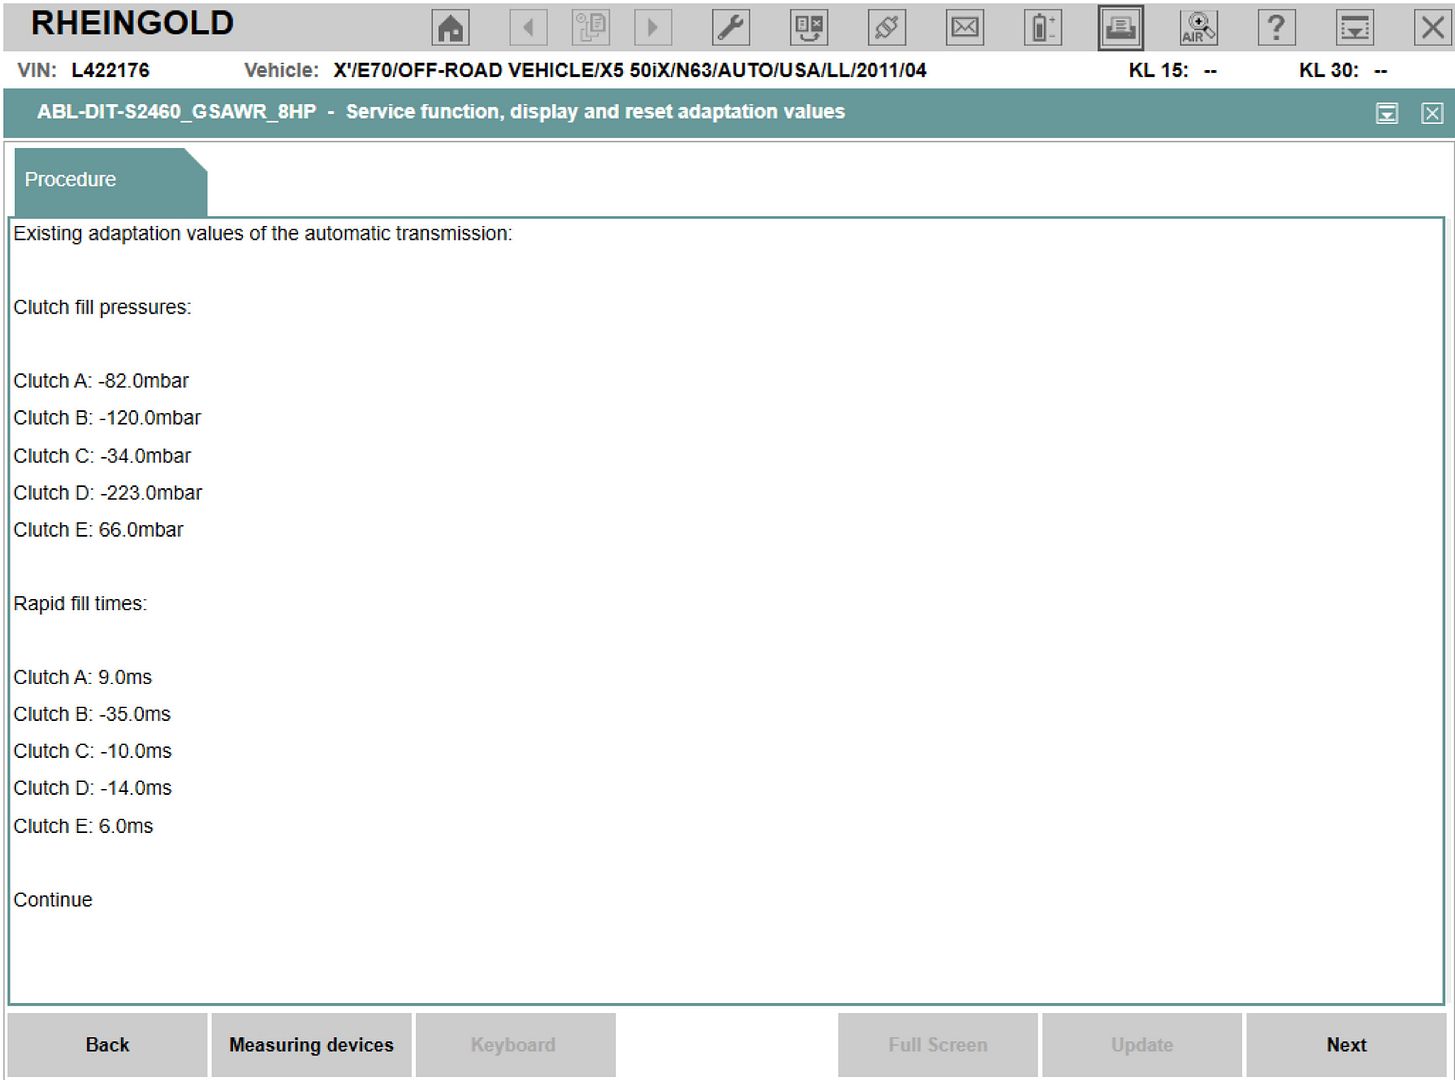
Task: Open Measuring devices
Action: click(311, 1045)
